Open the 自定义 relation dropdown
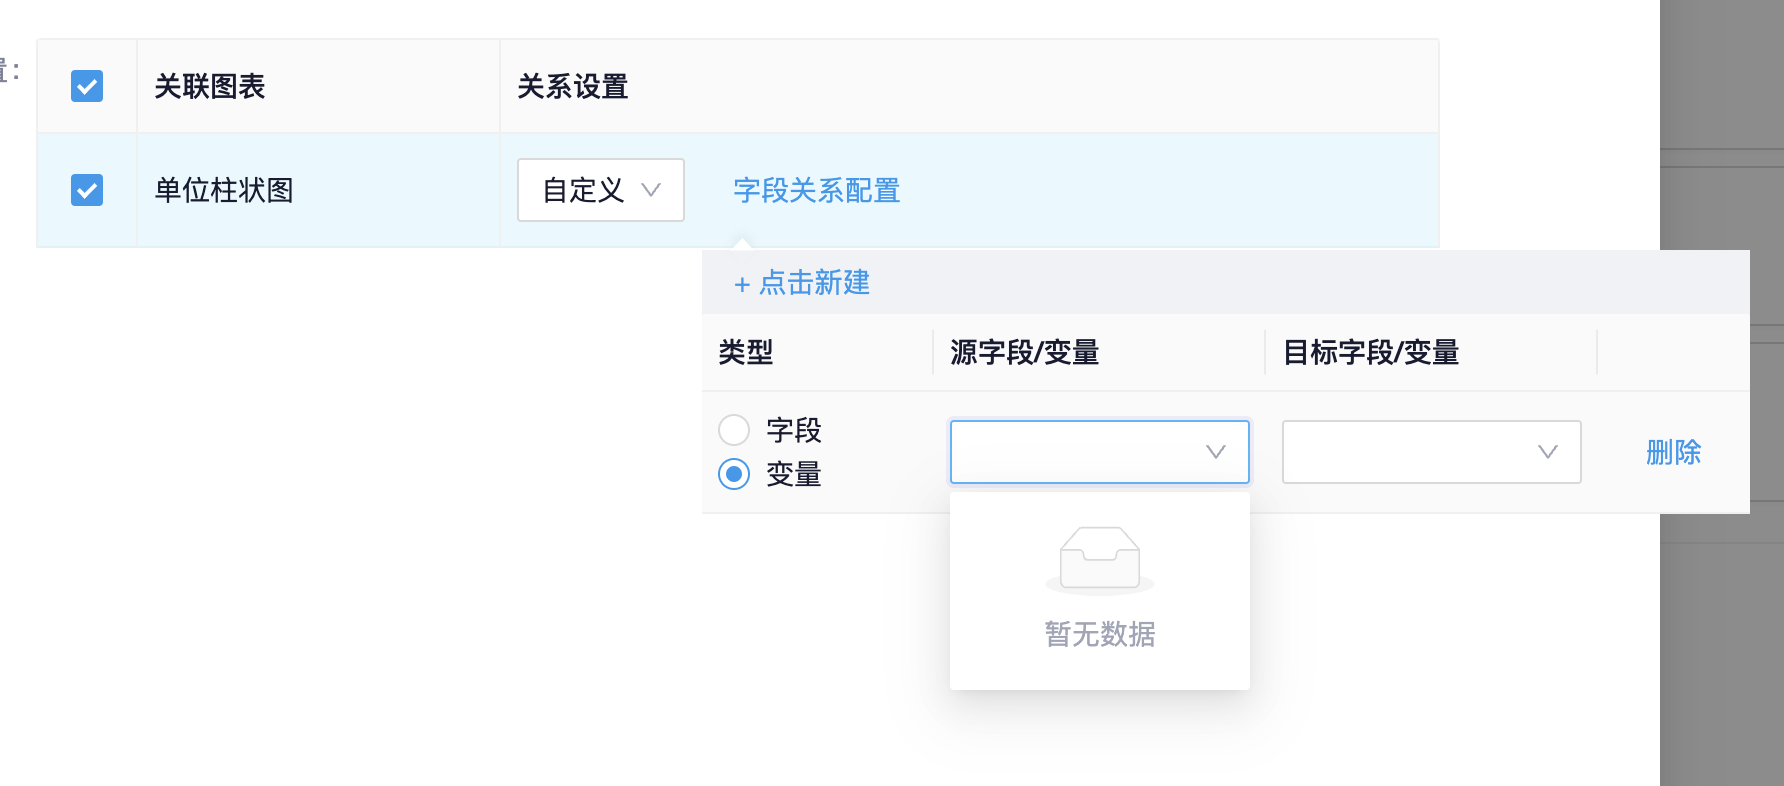 (600, 190)
